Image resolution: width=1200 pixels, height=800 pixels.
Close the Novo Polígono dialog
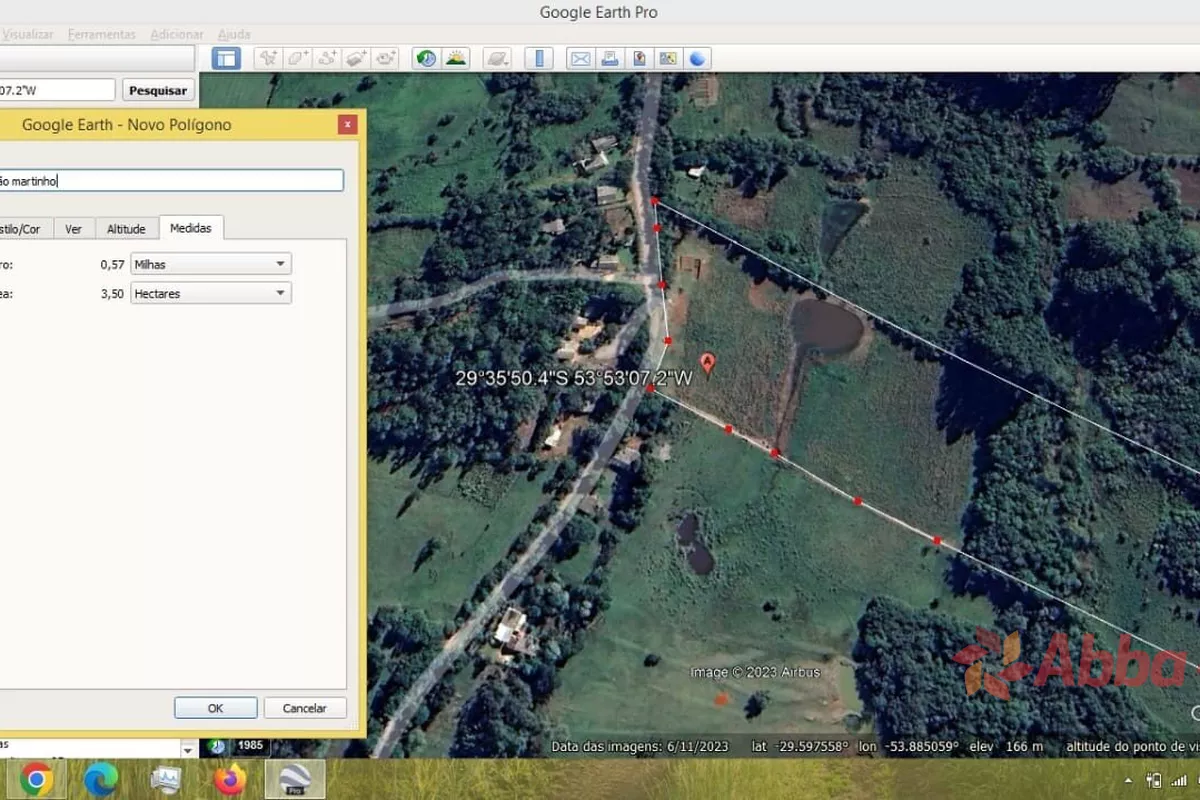click(347, 125)
